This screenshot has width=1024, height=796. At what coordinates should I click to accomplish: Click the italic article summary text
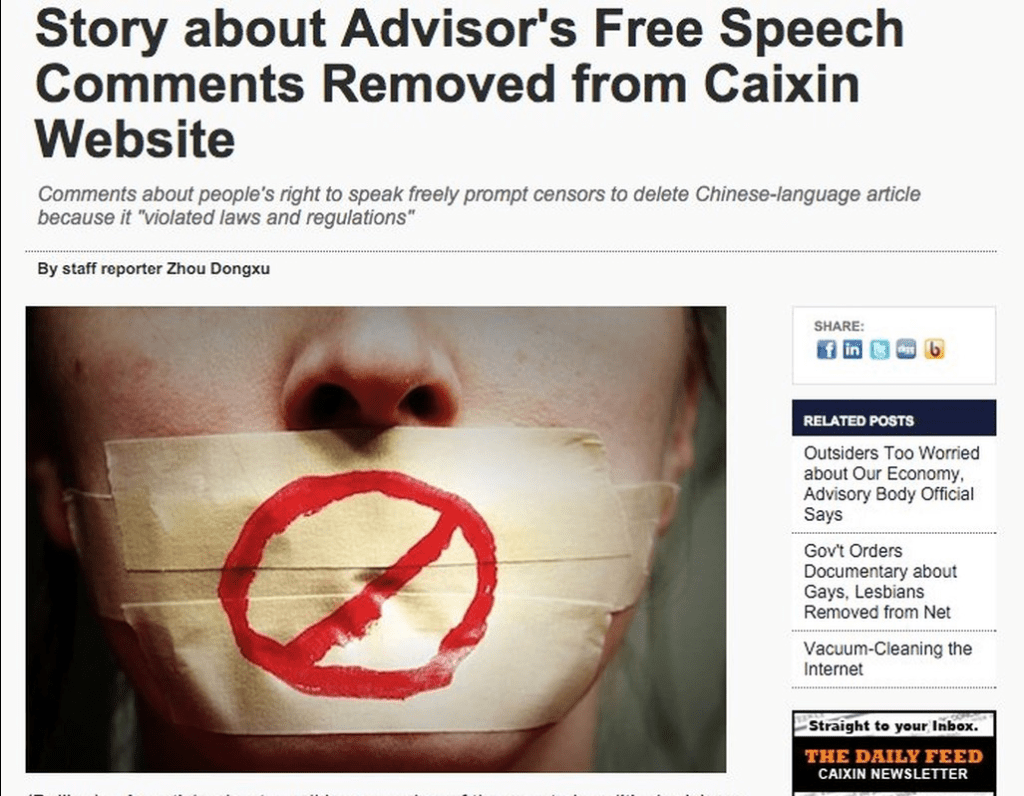479,206
